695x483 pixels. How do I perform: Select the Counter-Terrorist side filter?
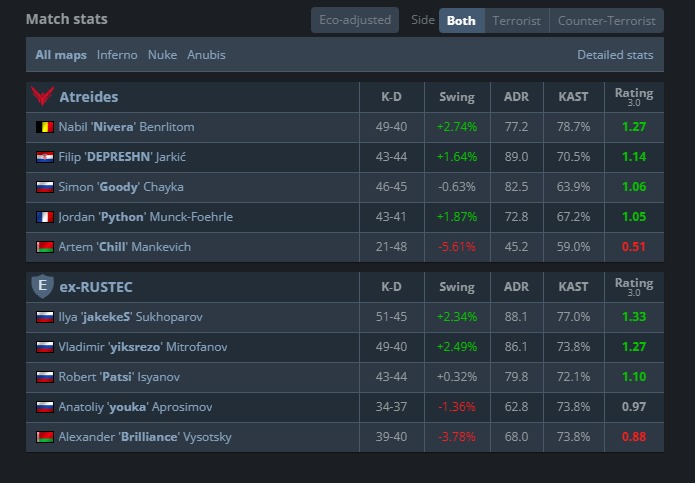pos(606,21)
